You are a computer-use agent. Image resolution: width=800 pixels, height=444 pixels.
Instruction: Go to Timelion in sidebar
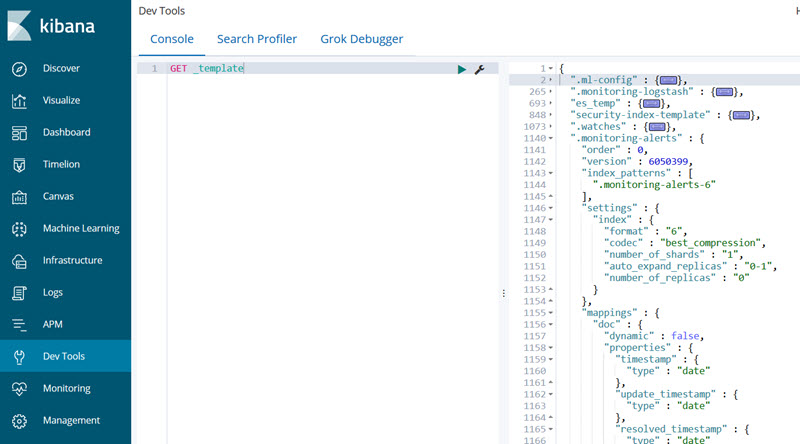(x=61, y=164)
